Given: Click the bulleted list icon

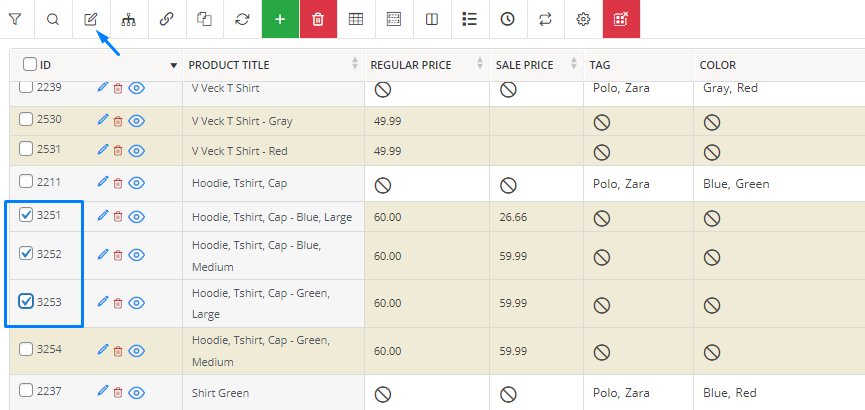Looking at the screenshot, I should click(469, 19).
